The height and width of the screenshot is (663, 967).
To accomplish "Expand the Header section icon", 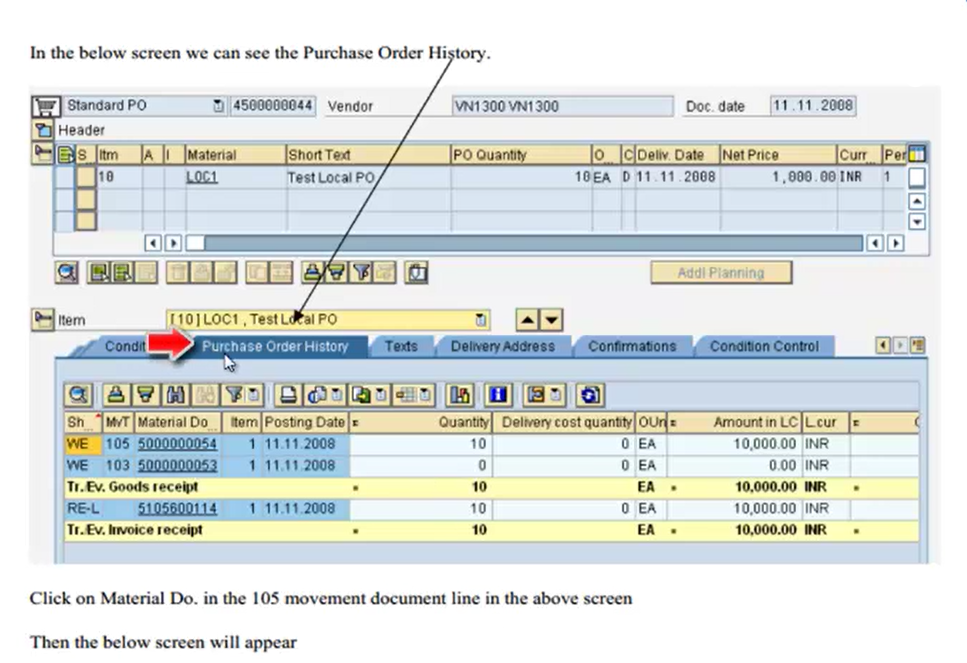I will point(43,130).
